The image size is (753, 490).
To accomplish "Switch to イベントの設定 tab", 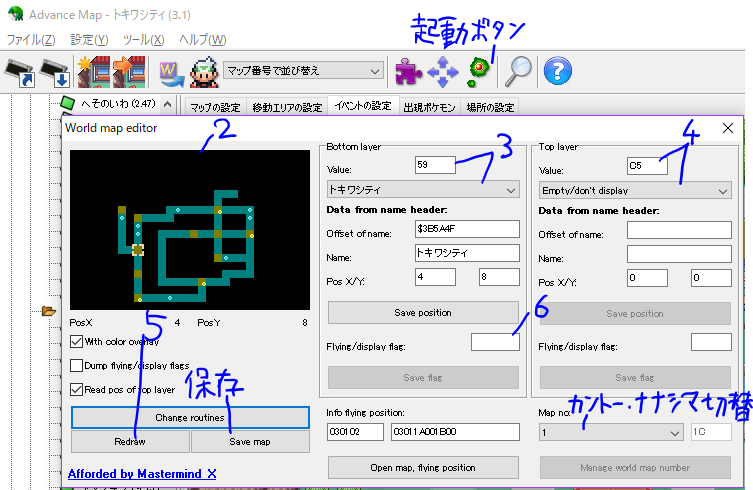I will pos(363,106).
